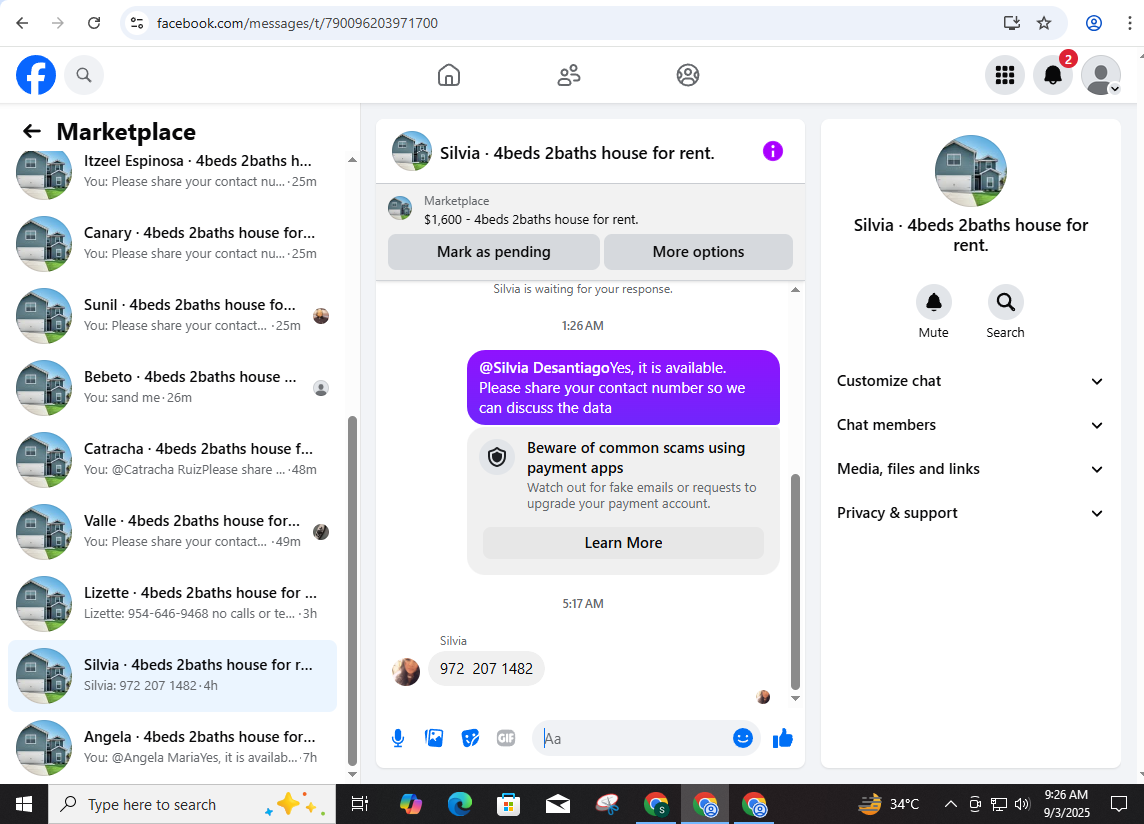Screen dimensions: 1144x824
Task: Open the emoji picker
Action: [x=743, y=739]
